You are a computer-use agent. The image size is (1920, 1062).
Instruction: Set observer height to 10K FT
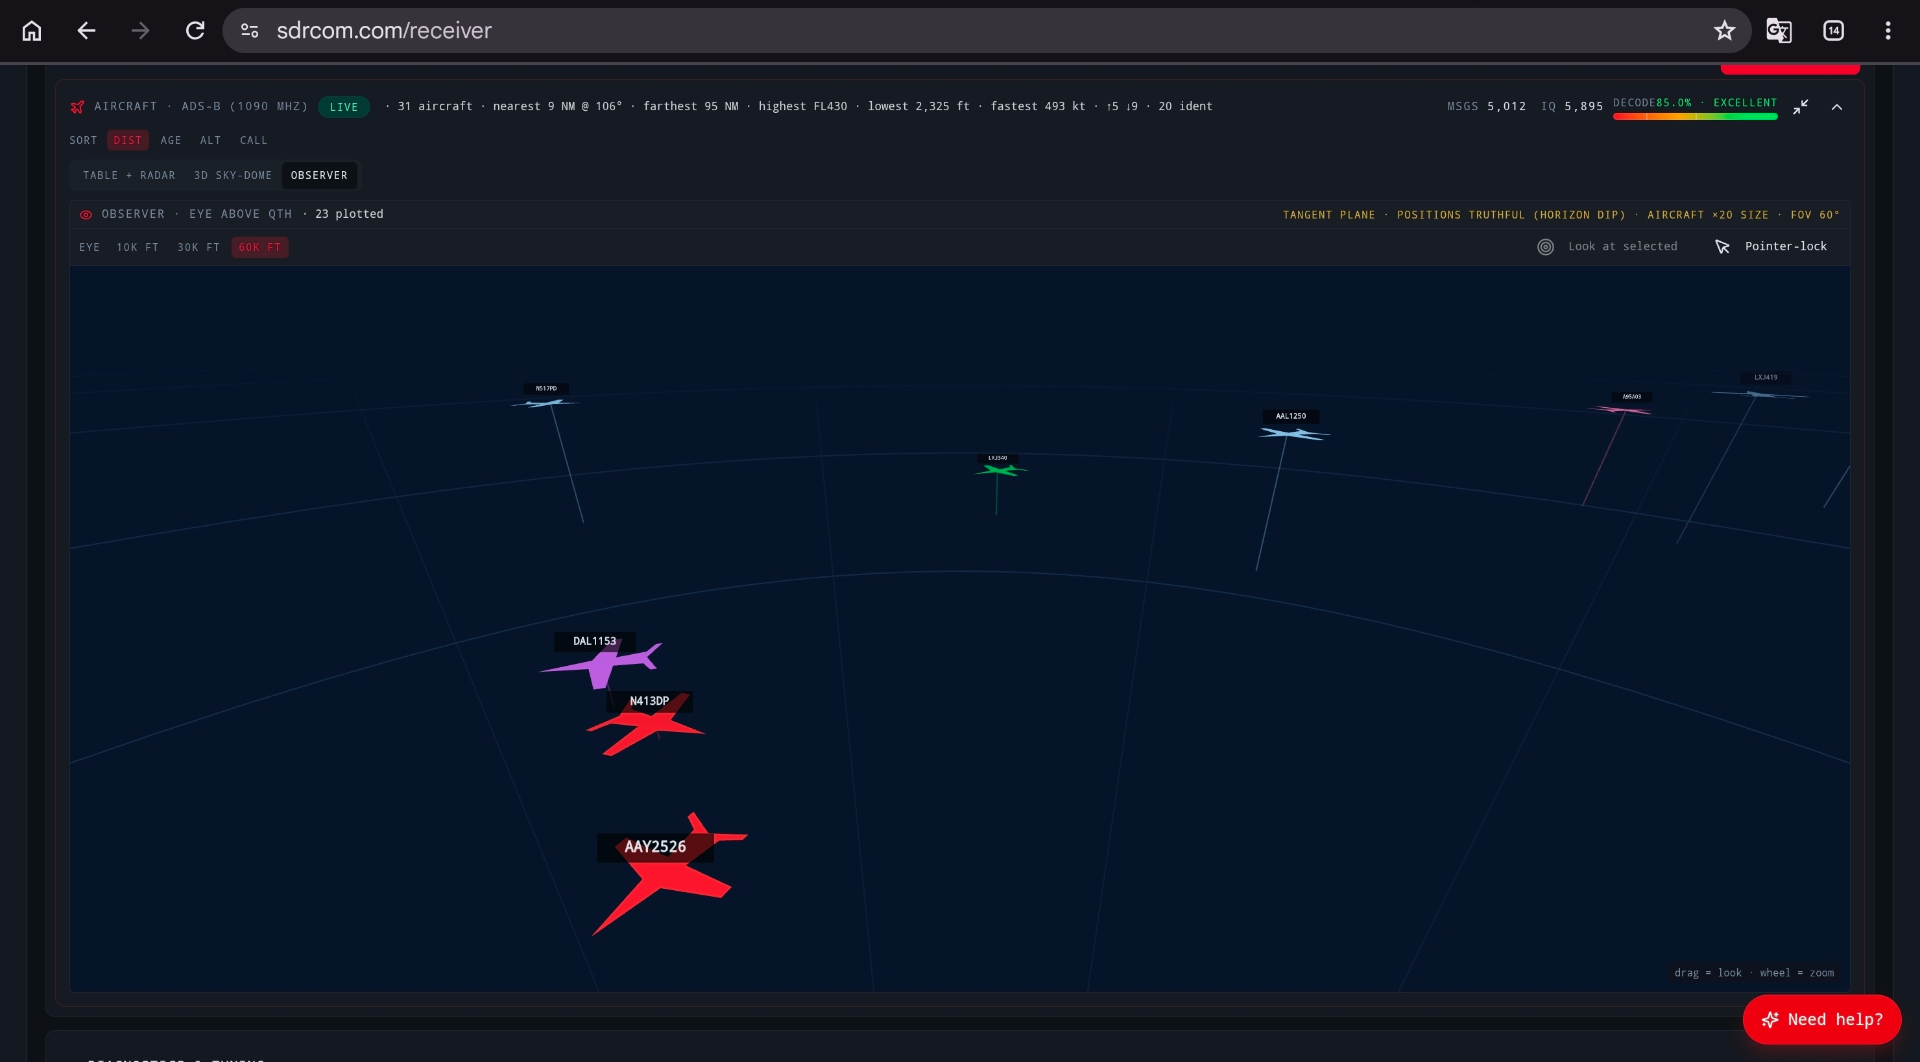tap(138, 248)
